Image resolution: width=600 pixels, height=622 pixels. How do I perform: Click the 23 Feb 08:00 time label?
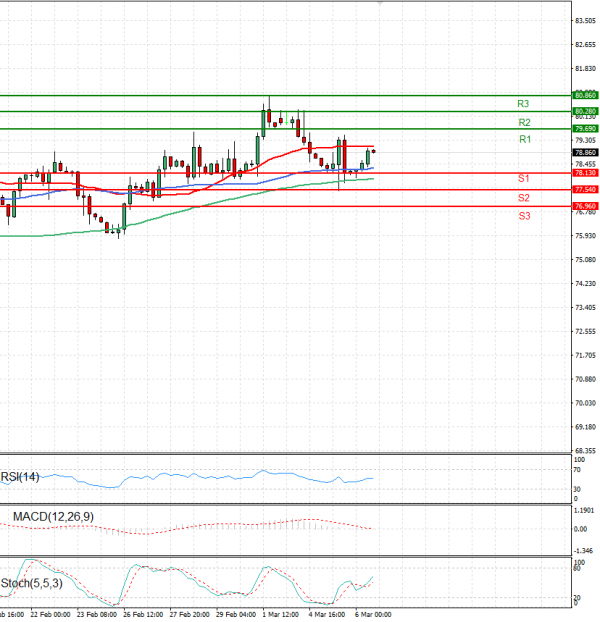(97, 614)
